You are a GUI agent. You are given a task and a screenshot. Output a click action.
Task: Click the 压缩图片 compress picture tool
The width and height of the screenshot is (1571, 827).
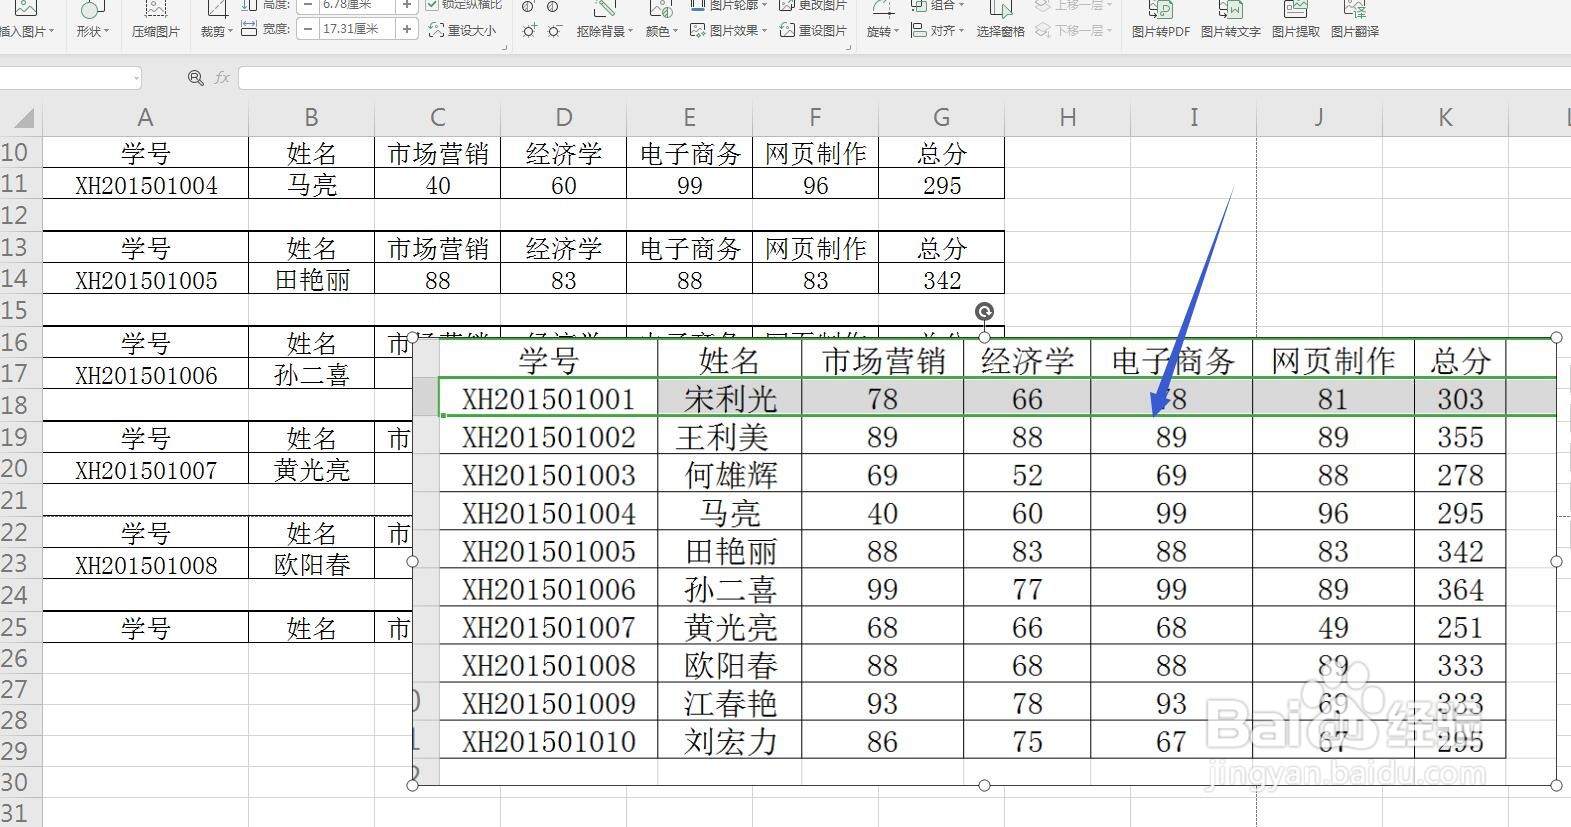pyautogui.click(x=155, y=20)
